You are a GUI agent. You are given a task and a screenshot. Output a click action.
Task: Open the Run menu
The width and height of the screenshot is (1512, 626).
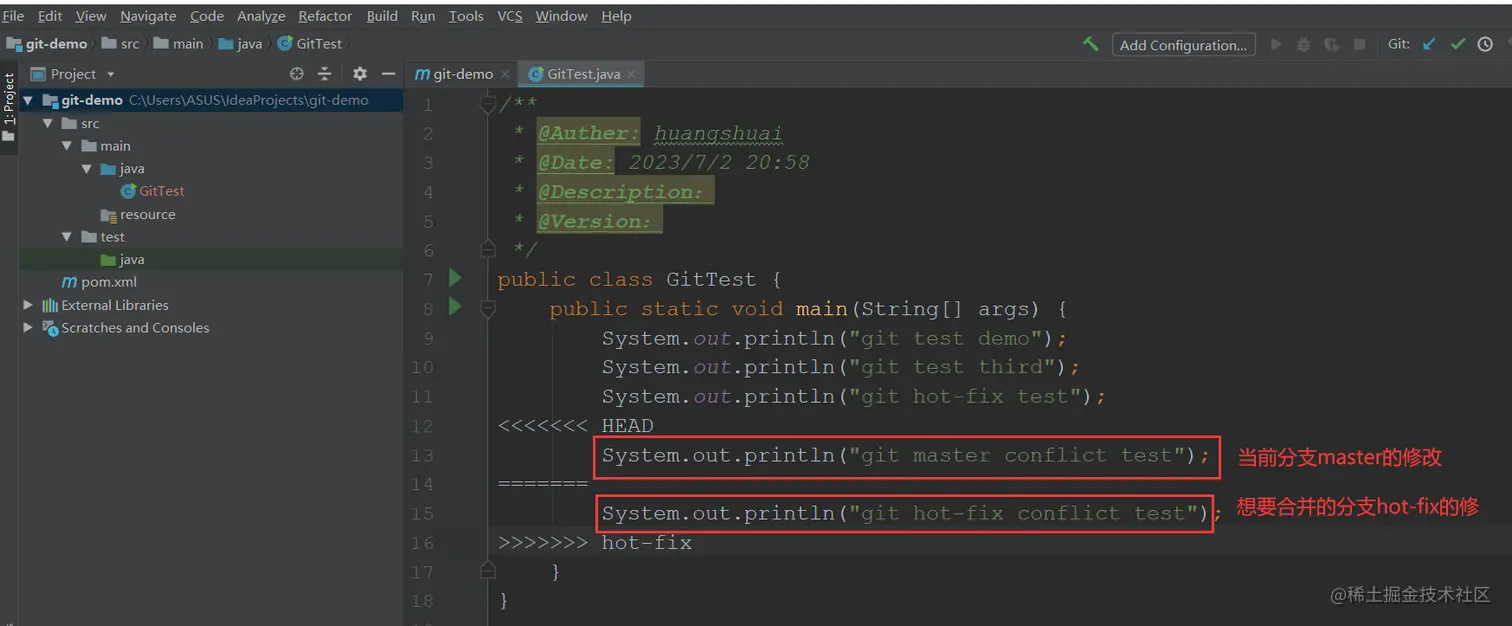[x=423, y=16]
